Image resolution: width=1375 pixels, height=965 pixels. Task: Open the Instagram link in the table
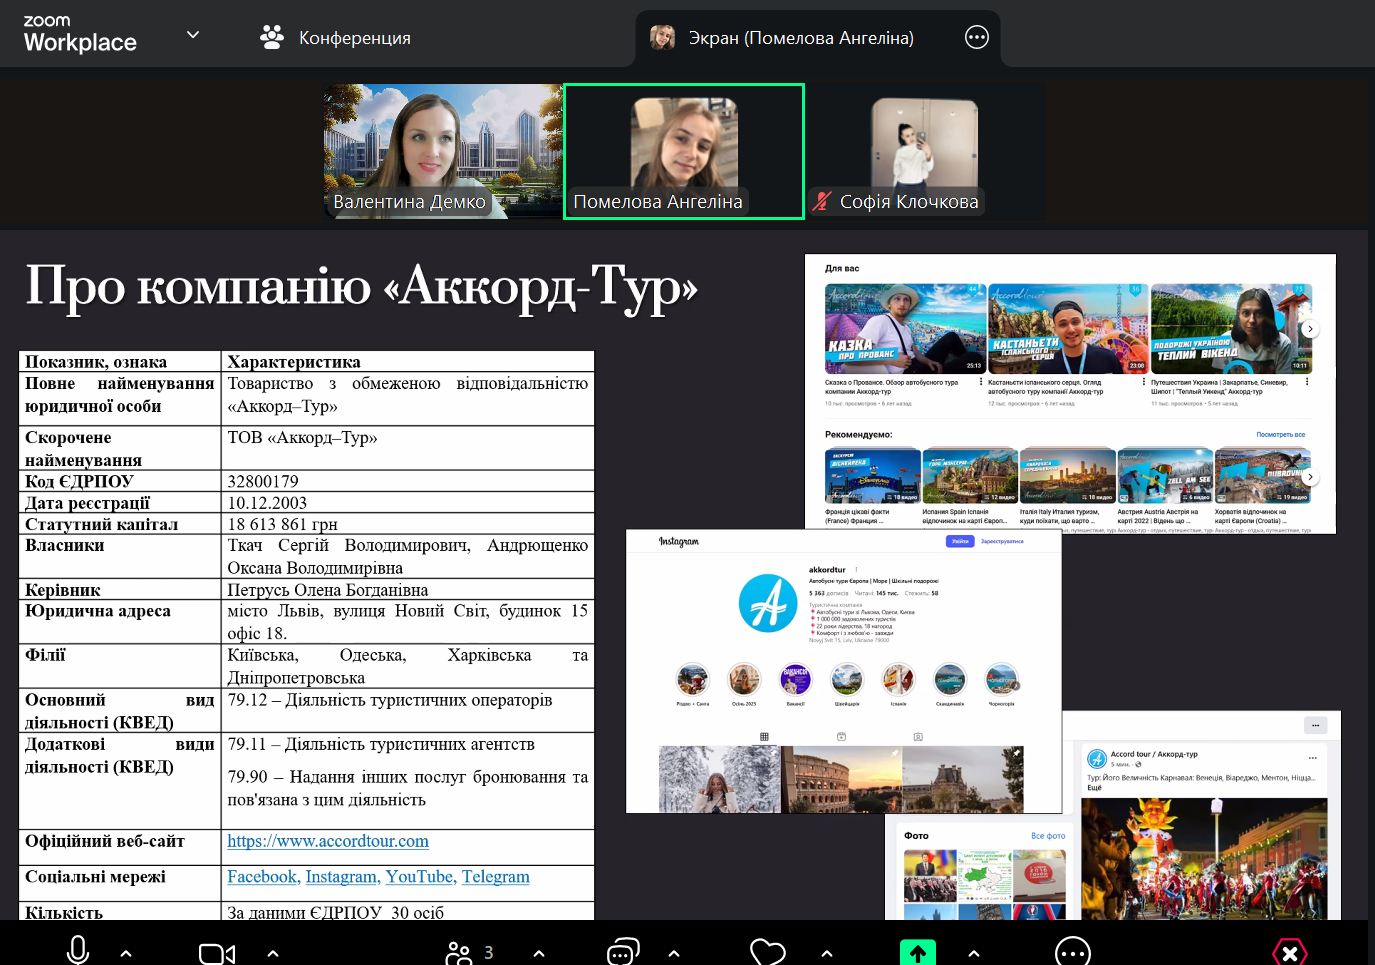tap(342, 877)
